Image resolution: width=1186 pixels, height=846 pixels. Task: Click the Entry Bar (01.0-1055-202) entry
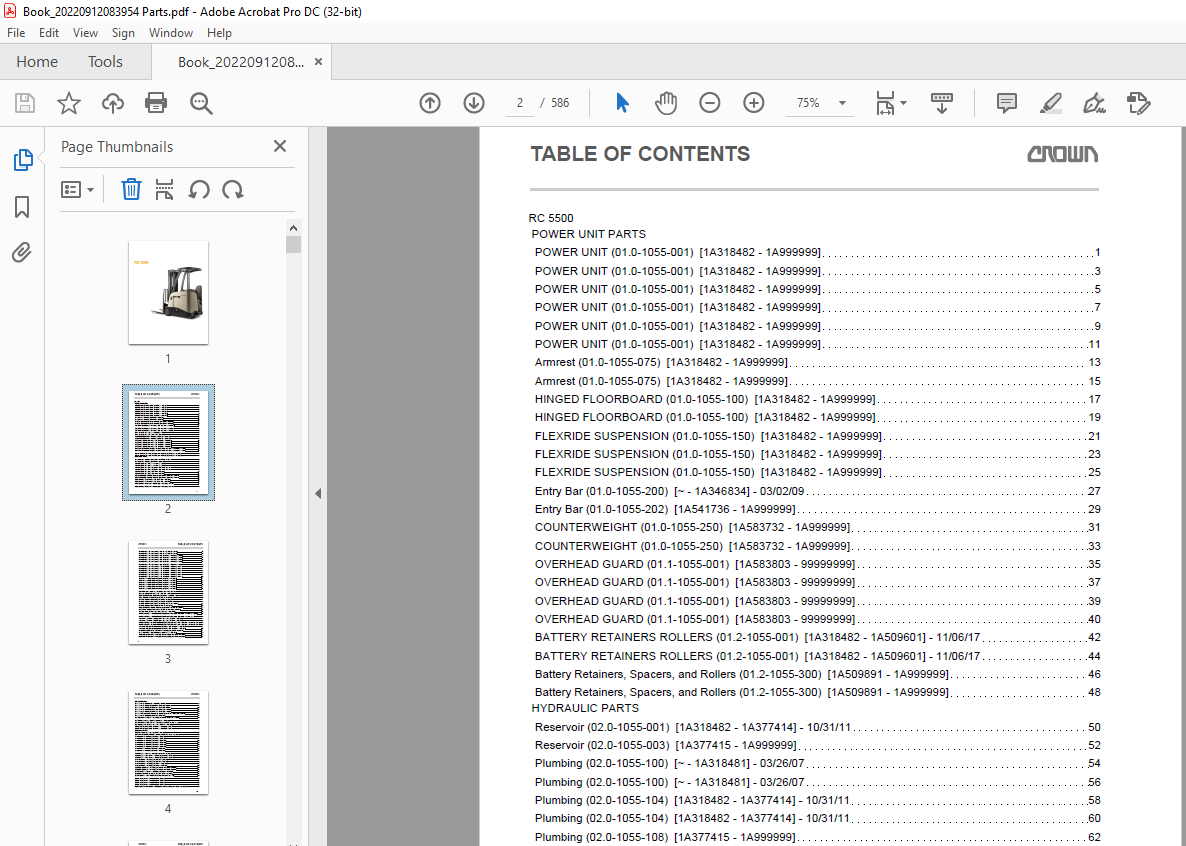coord(817,509)
